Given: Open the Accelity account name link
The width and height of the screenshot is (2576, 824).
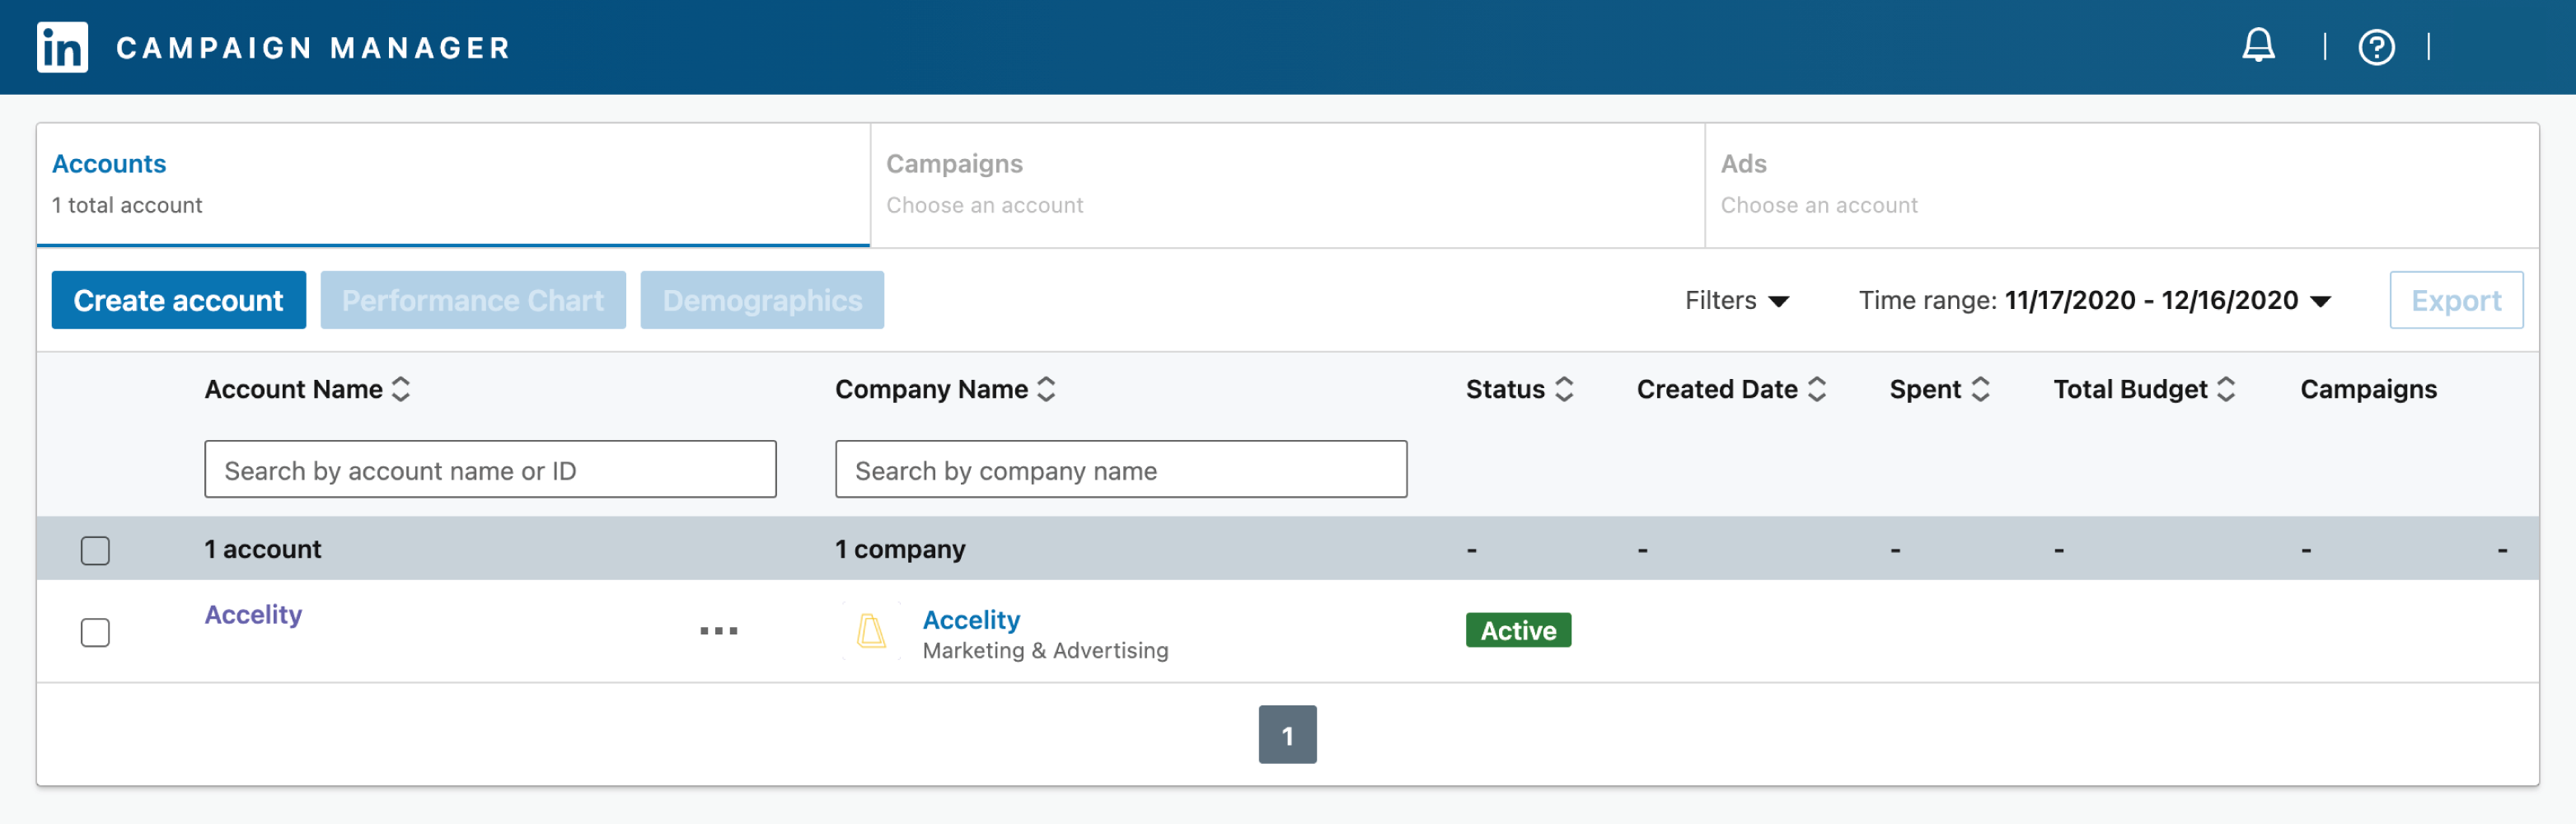Looking at the screenshot, I should pyautogui.click(x=253, y=614).
